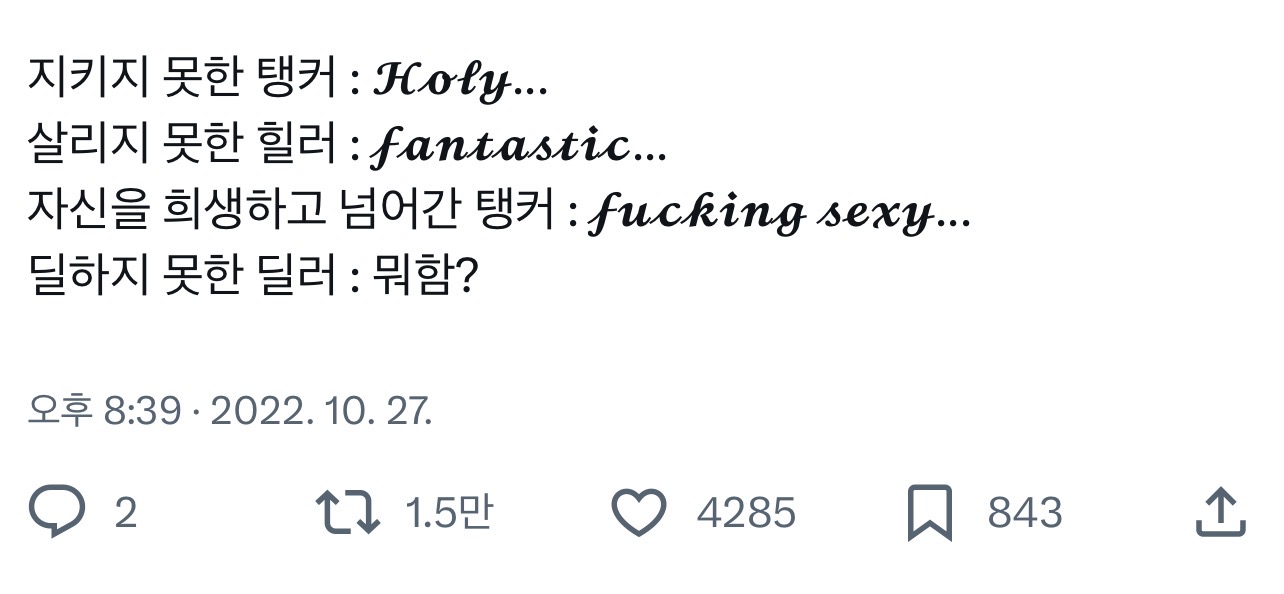Viewport: 1284px width, 594px height.
Task: Retweet this post using the arrows icon
Action: click(x=347, y=513)
